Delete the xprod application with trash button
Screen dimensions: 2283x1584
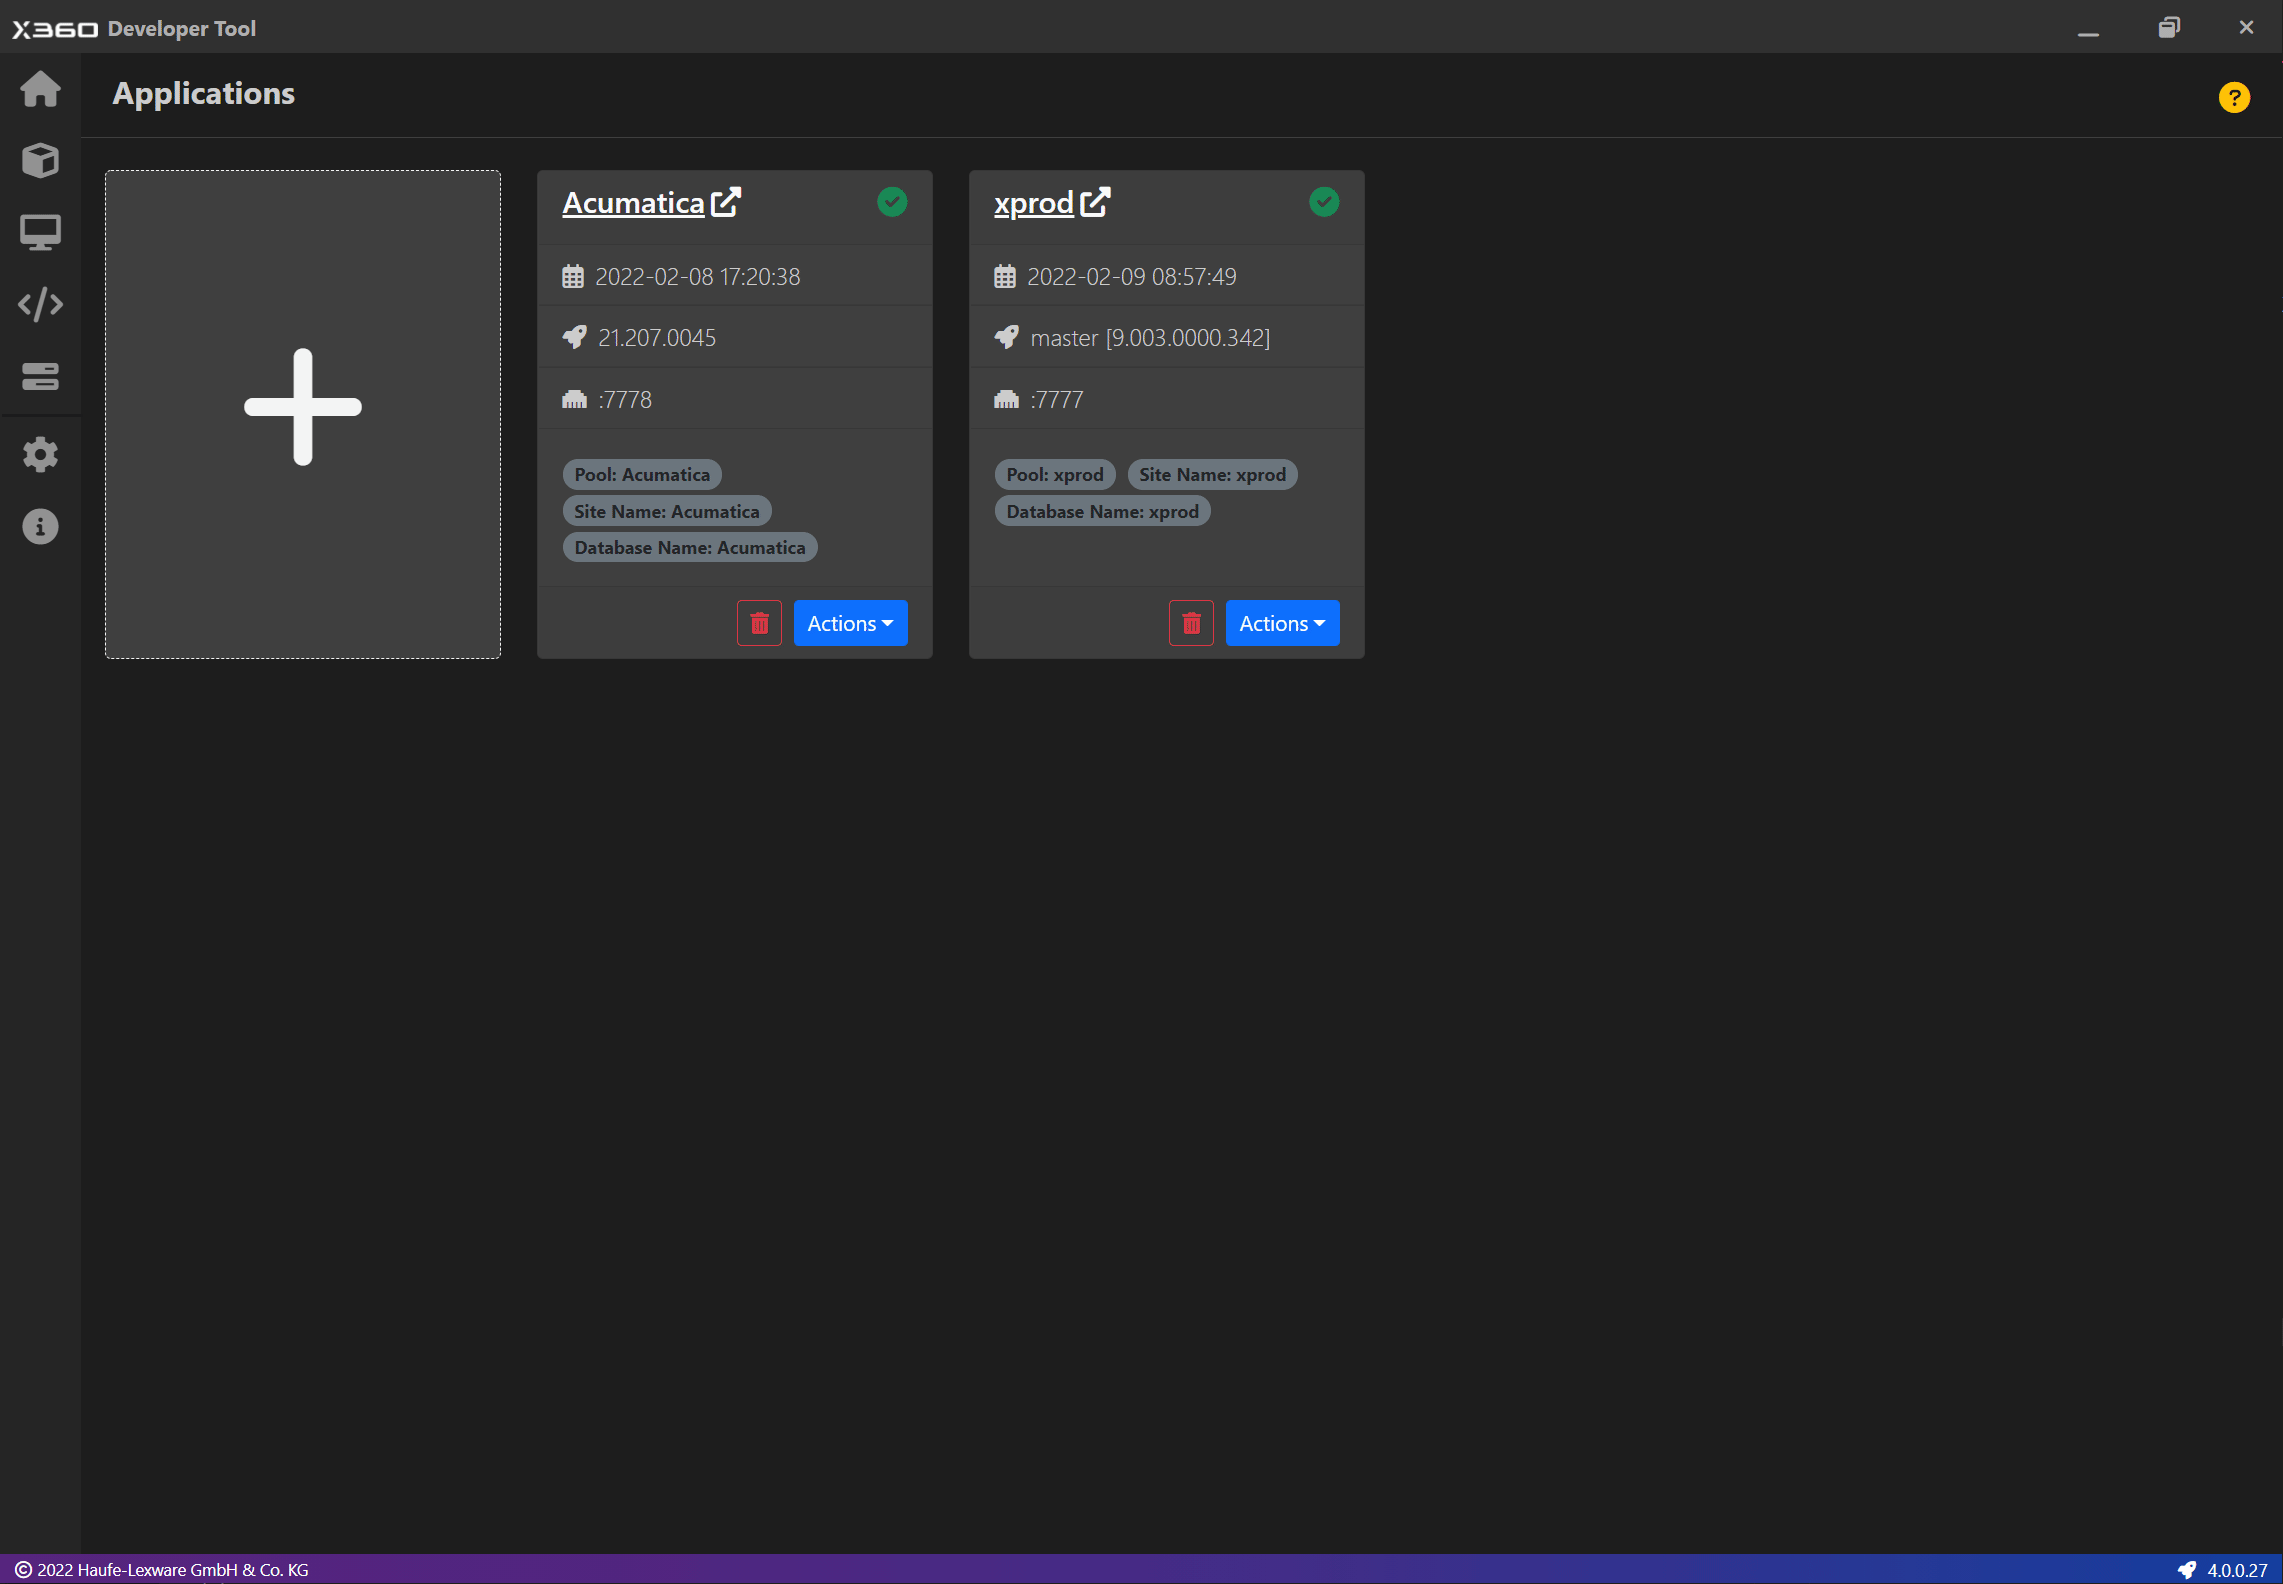click(x=1191, y=623)
